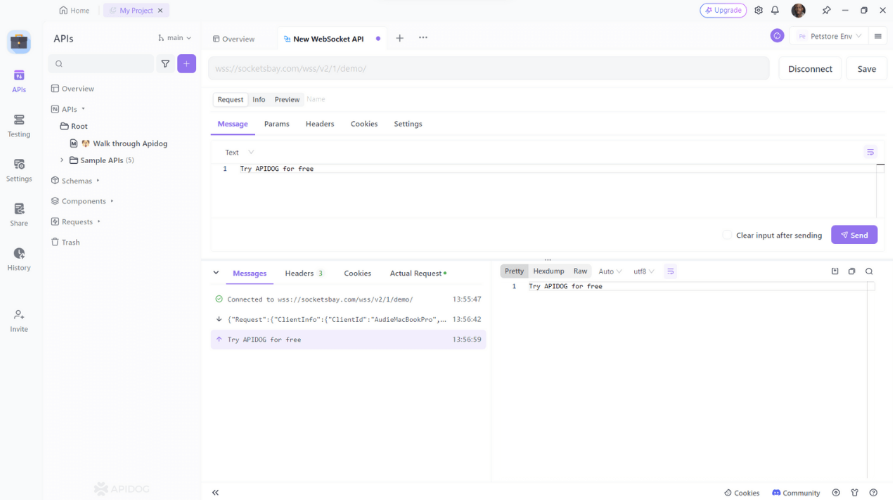Image resolution: width=893 pixels, height=500 pixels.
Task: Open Community link in status bar
Action: tap(796, 493)
